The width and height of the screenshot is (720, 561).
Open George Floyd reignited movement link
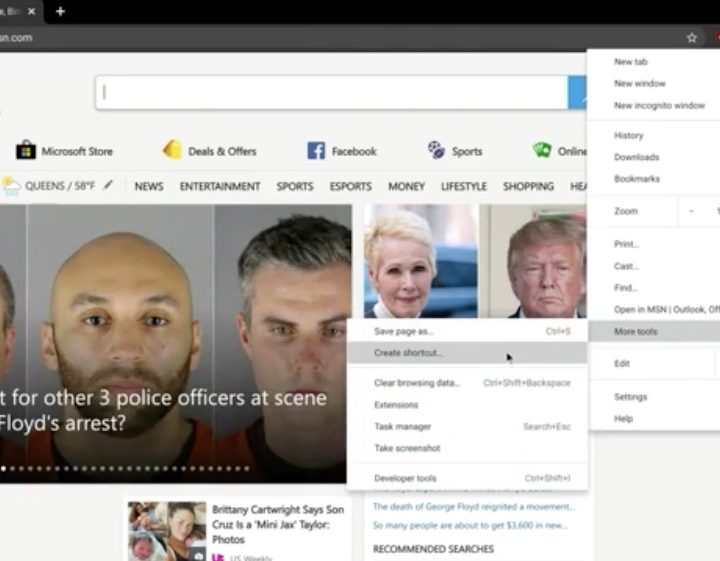(474, 506)
